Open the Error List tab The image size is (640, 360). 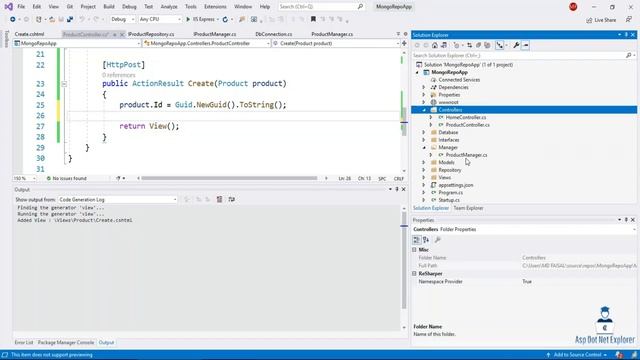[24, 342]
